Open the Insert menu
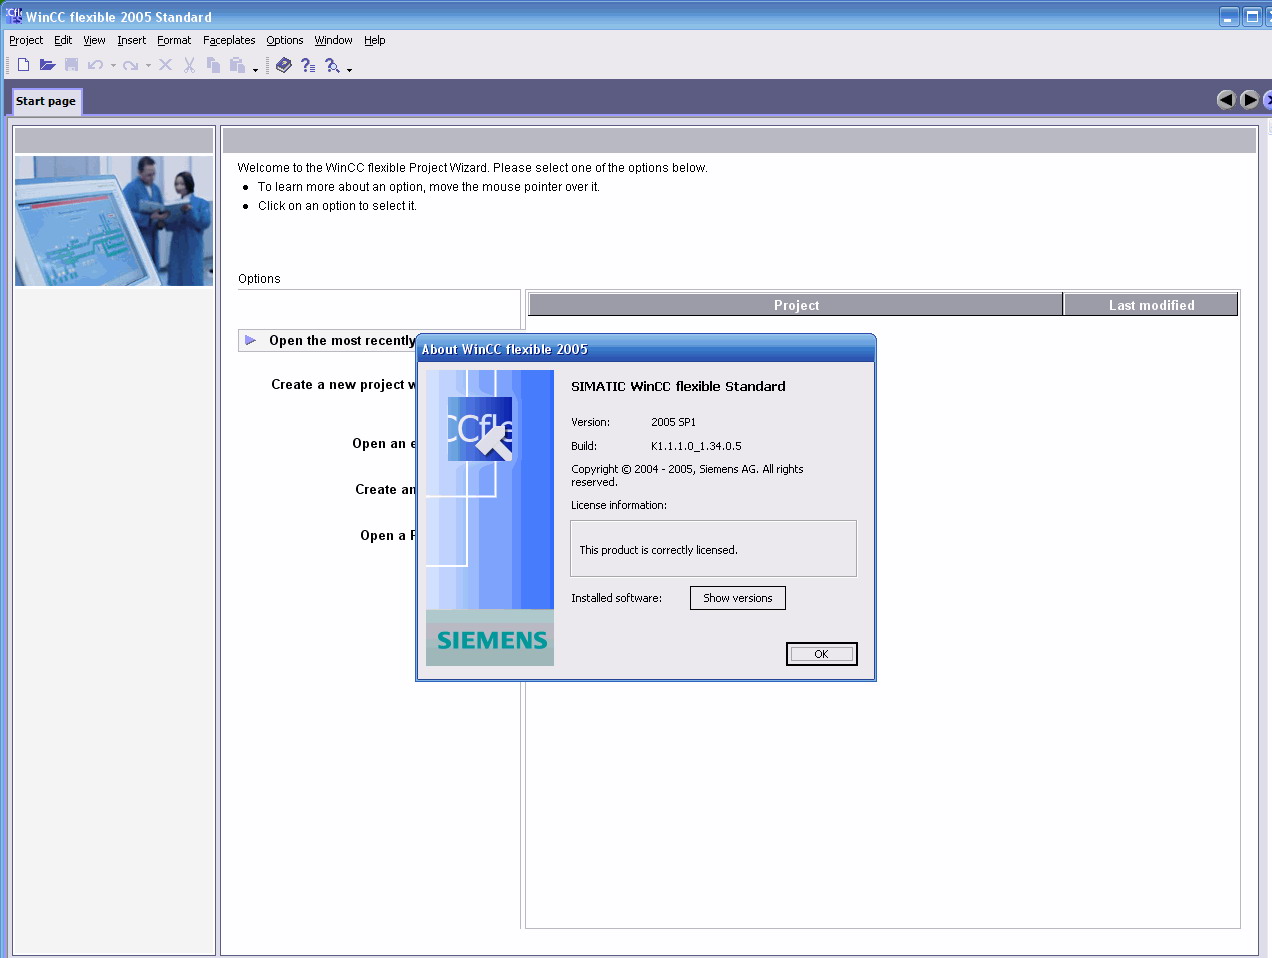Screen dimensions: 1272x958 [131, 40]
